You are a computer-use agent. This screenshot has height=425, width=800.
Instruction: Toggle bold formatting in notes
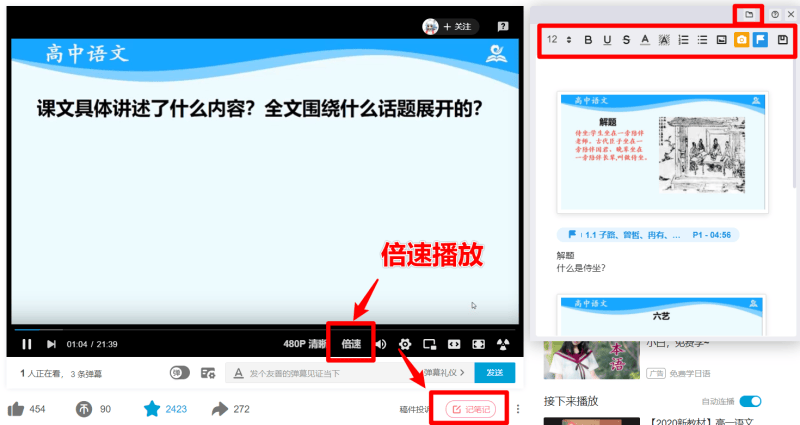(588, 40)
